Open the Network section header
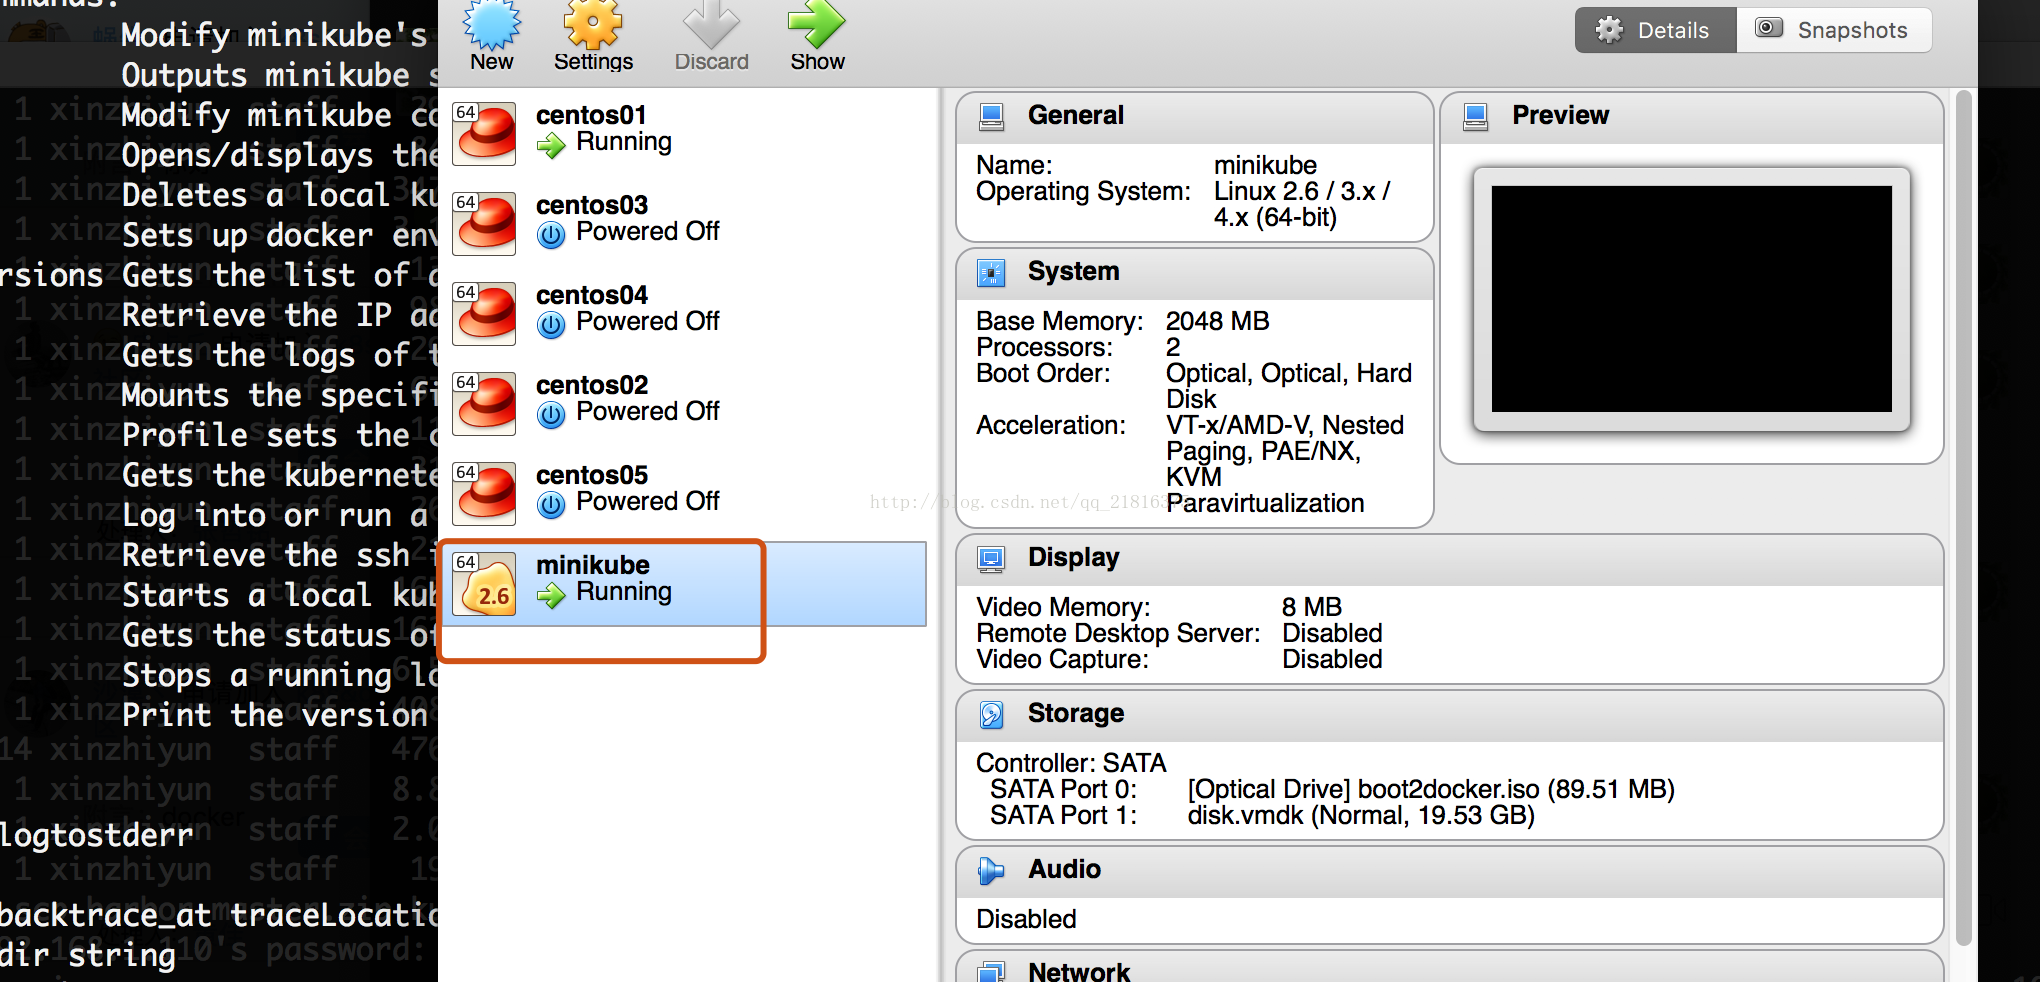2040x982 pixels. point(1449,967)
